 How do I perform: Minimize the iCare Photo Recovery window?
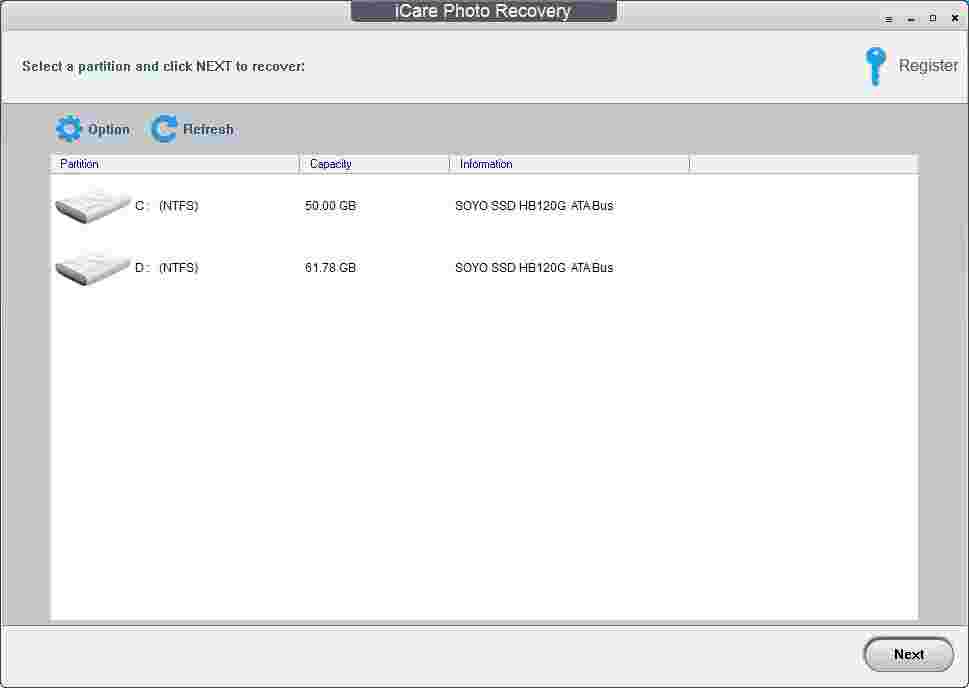[x=909, y=17]
